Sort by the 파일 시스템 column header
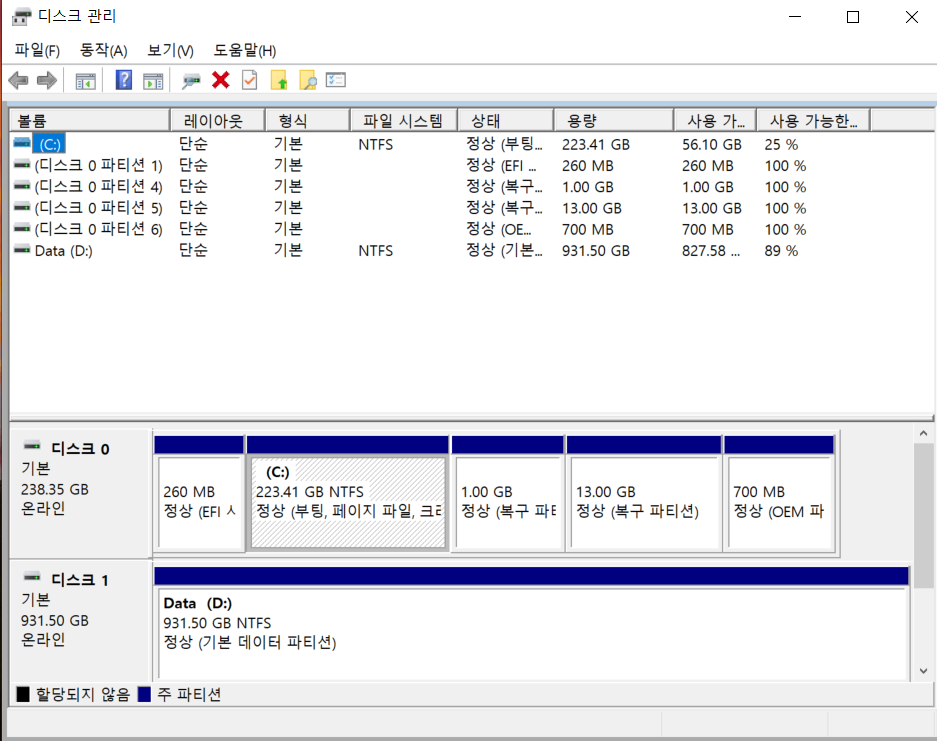 click(x=403, y=121)
